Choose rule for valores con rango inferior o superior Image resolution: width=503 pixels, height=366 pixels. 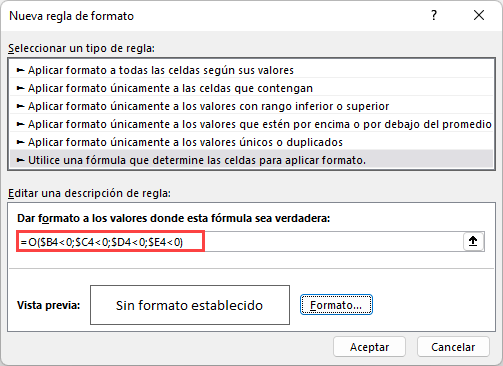(x=252, y=106)
